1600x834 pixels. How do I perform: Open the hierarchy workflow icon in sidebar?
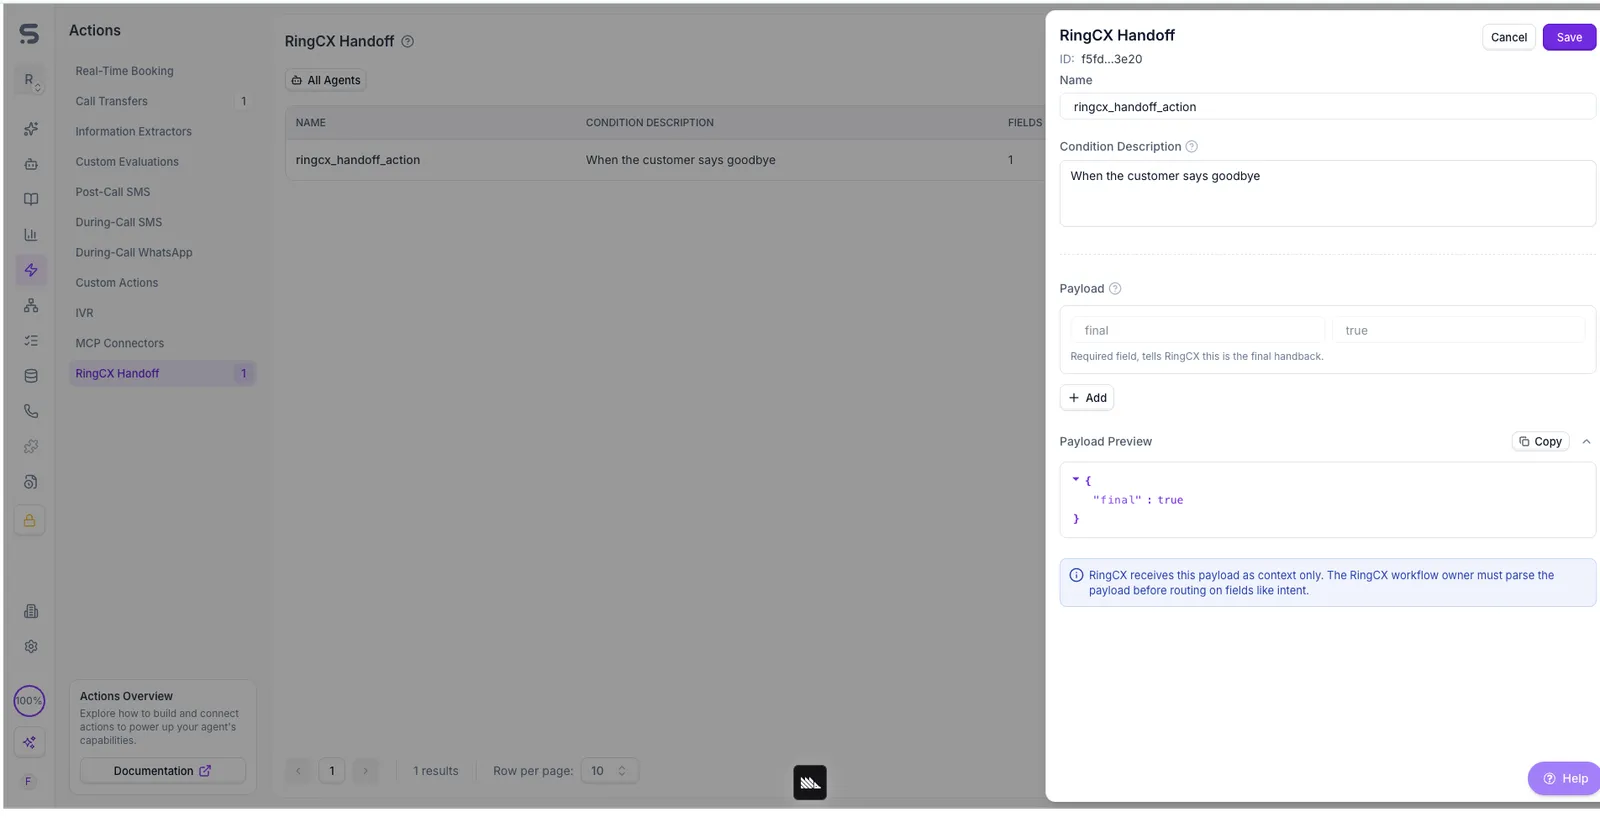tap(31, 305)
